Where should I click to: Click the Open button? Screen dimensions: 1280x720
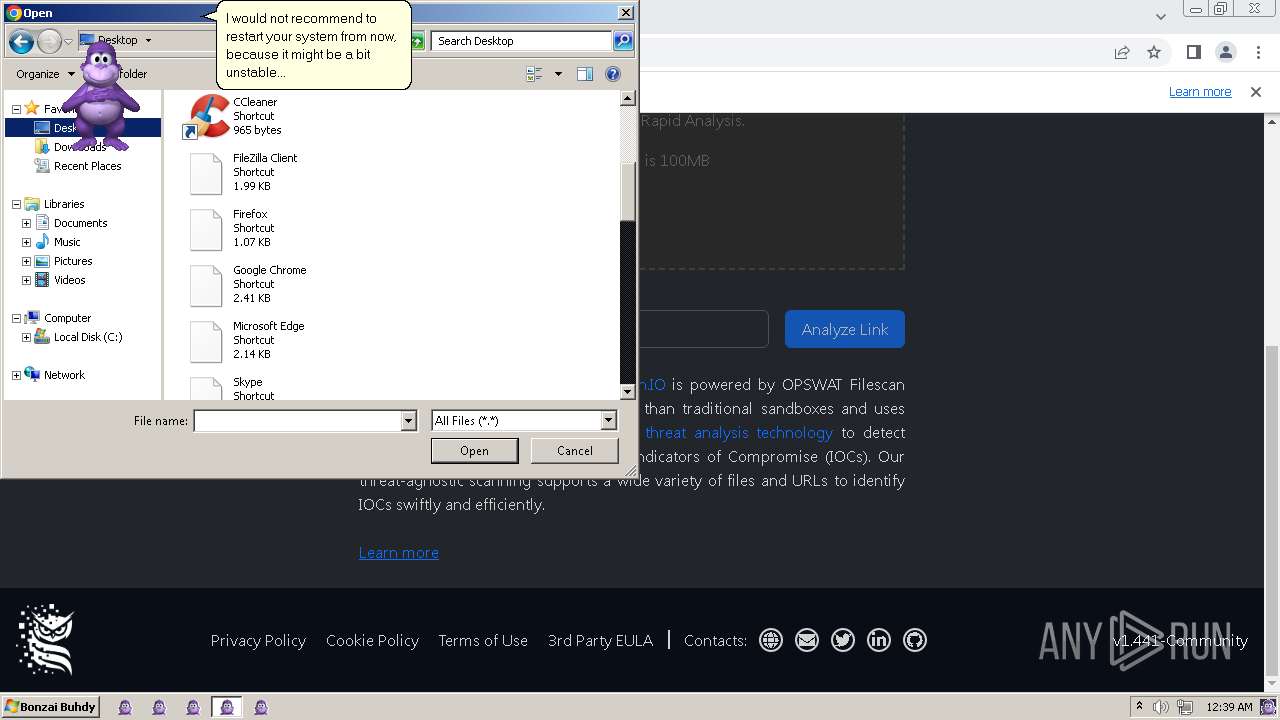click(474, 451)
